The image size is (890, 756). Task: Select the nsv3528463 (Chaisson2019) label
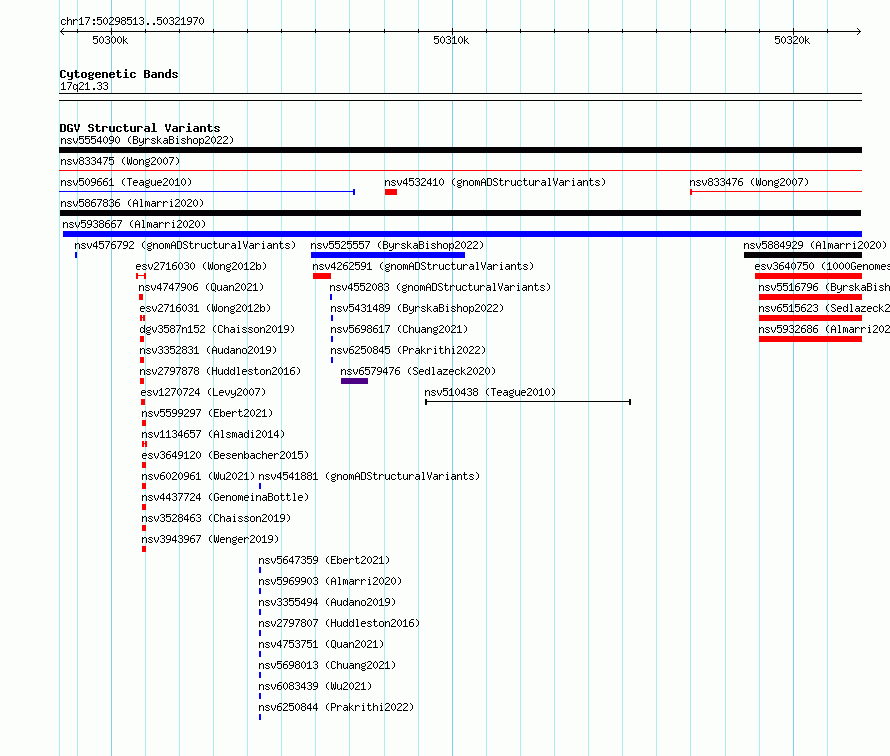coord(216,518)
